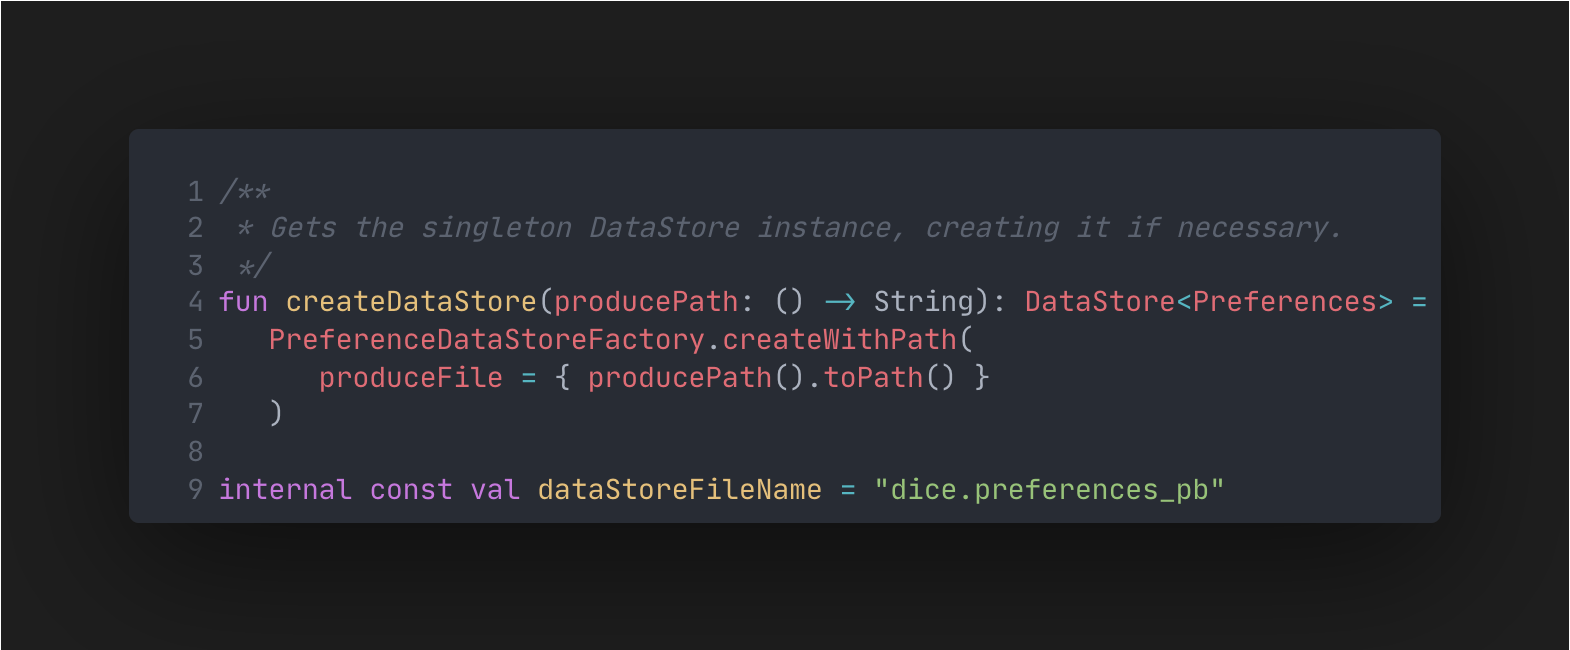Click the closing parenthesis on line 7
Screen dimensions: 1570x650
click(x=276, y=413)
